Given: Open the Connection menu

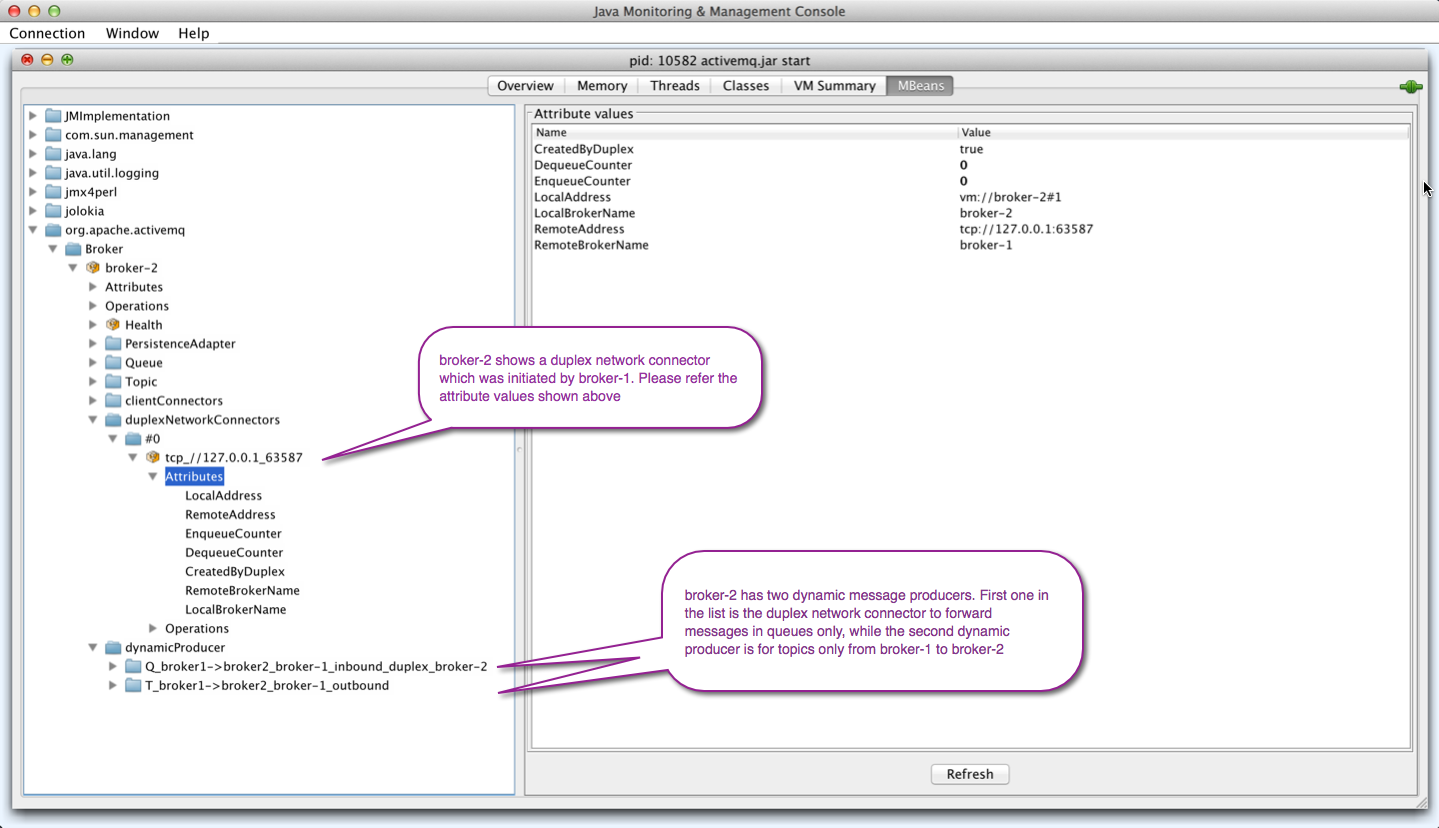Looking at the screenshot, I should [47, 33].
